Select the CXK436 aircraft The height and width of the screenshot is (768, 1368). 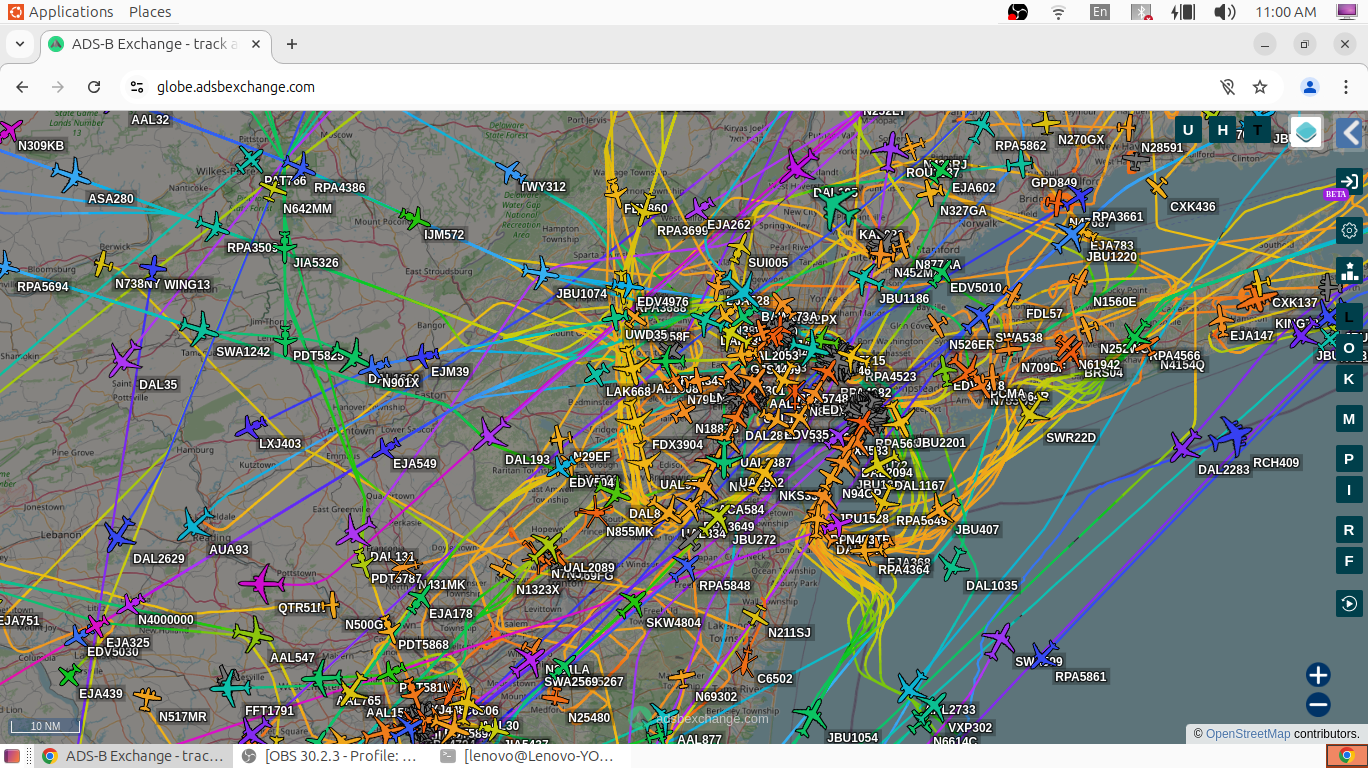[1157, 187]
